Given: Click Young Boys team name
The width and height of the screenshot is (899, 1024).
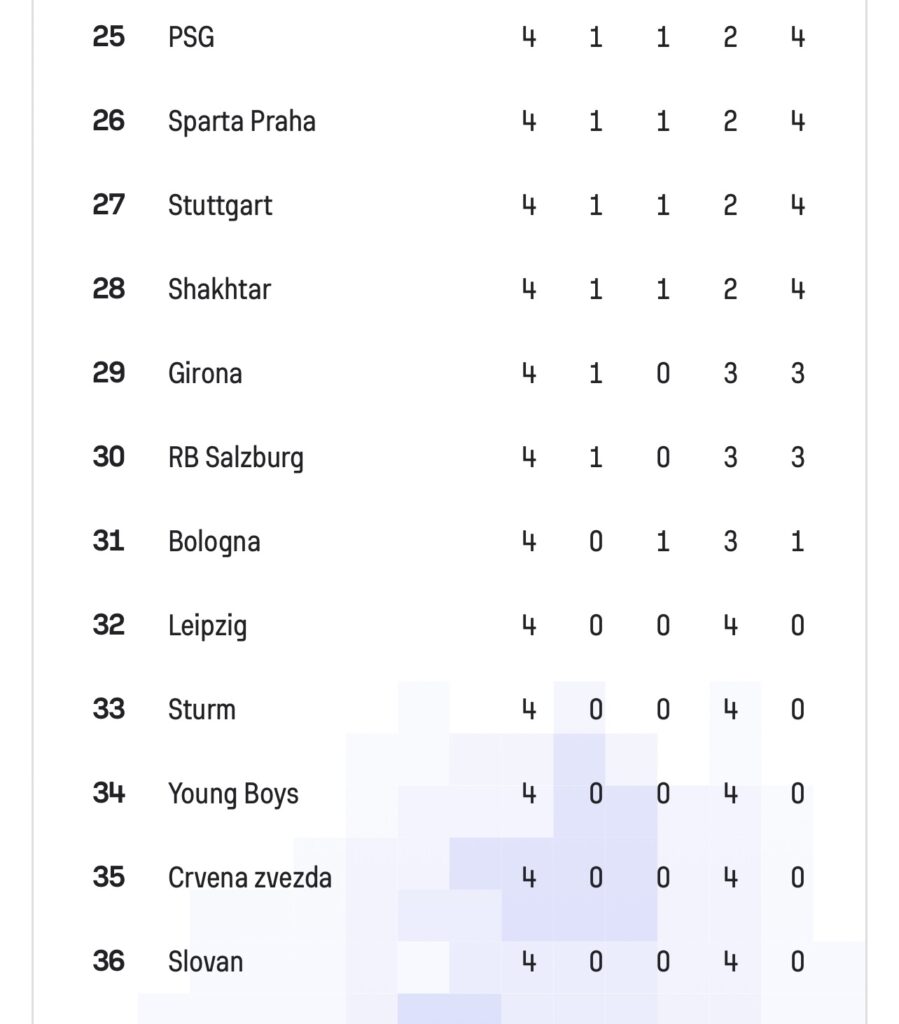Looking at the screenshot, I should (233, 794).
